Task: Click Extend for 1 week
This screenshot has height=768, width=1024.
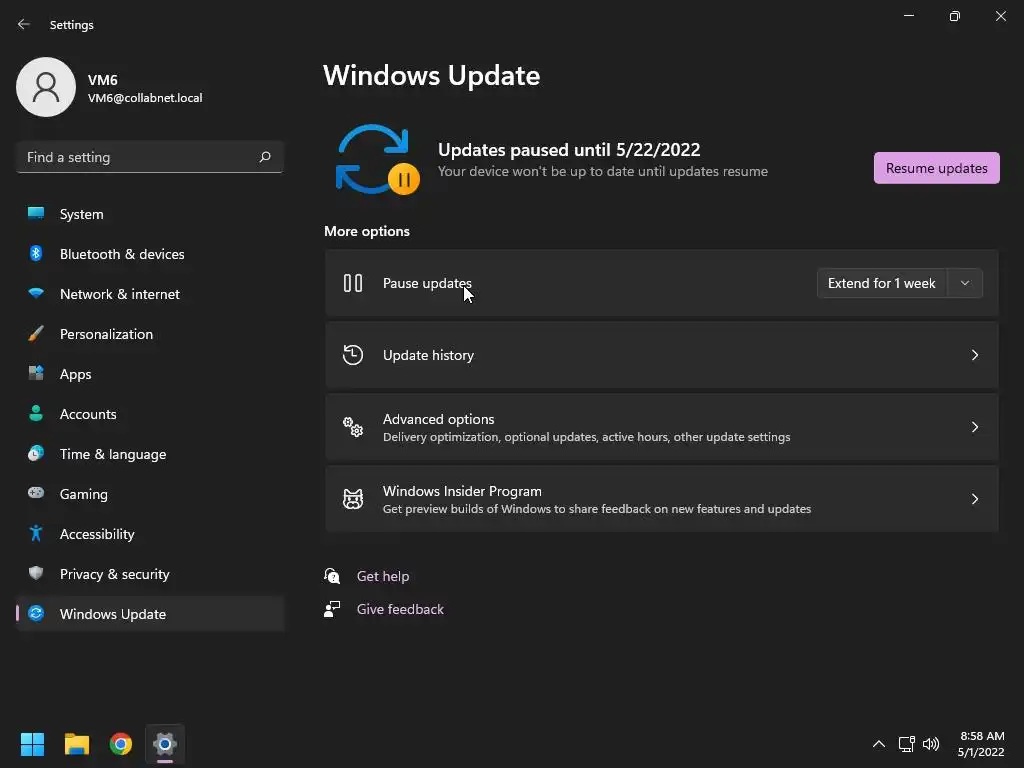Action: click(882, 283)
